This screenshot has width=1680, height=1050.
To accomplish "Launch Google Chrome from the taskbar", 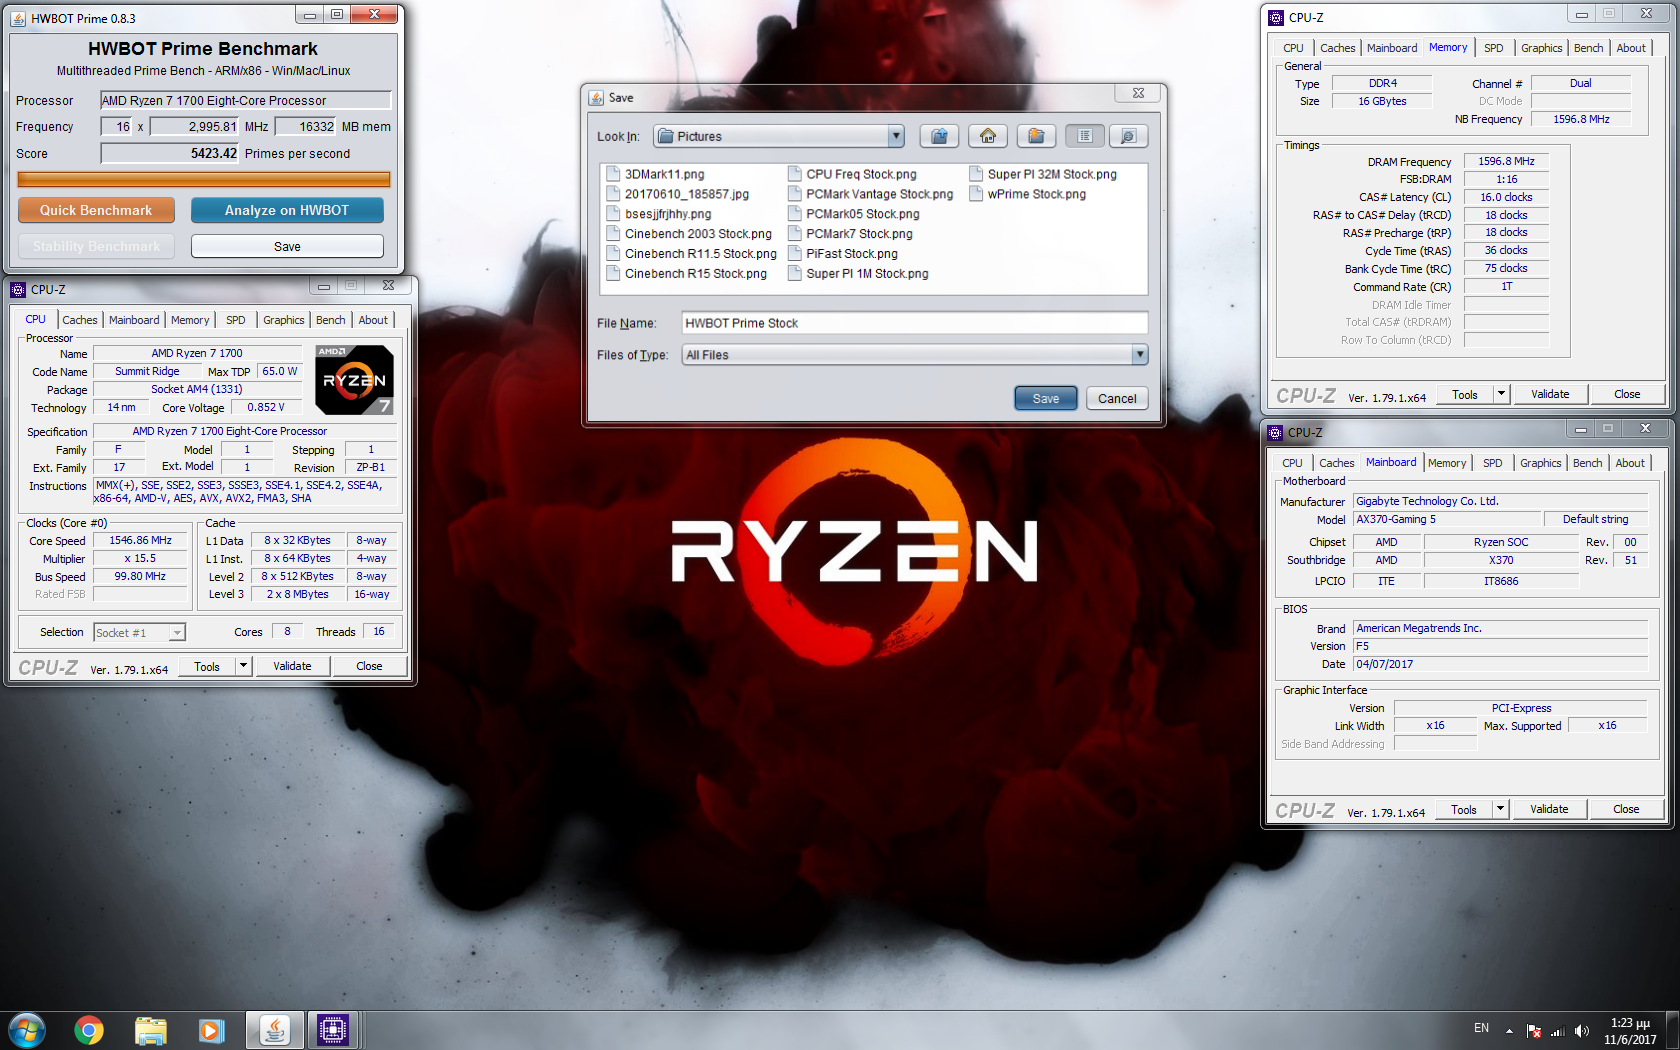I will 89,1030.
